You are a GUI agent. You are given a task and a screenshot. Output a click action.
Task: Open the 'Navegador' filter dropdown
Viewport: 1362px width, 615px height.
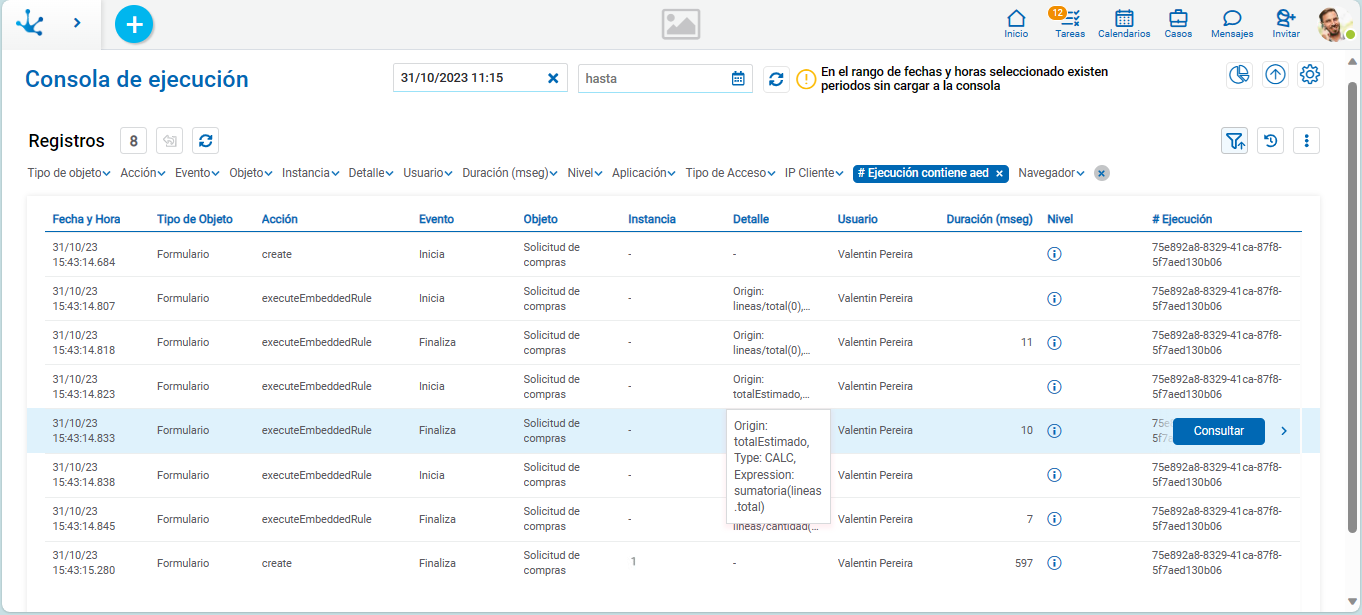tap(1051, 173)
